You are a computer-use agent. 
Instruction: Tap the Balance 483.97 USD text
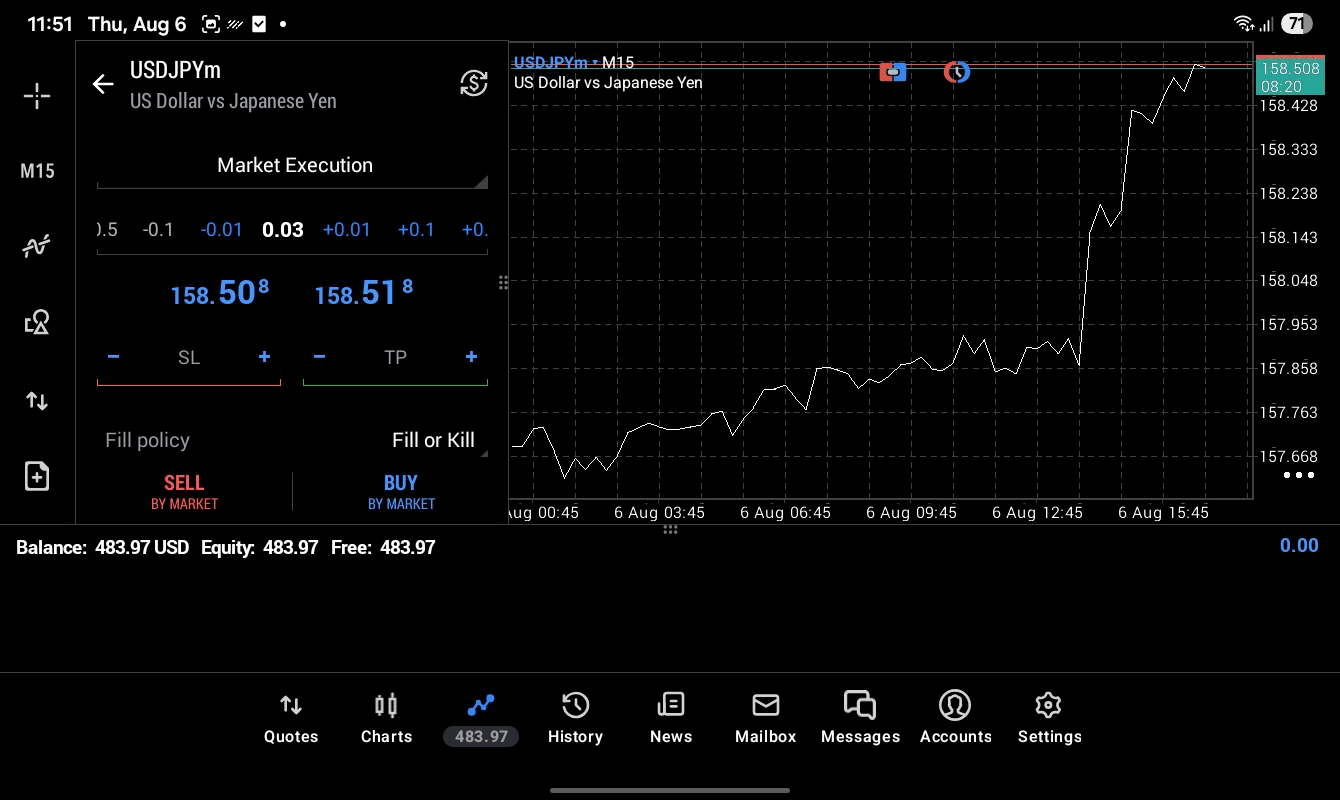click(x=102, y=548)
